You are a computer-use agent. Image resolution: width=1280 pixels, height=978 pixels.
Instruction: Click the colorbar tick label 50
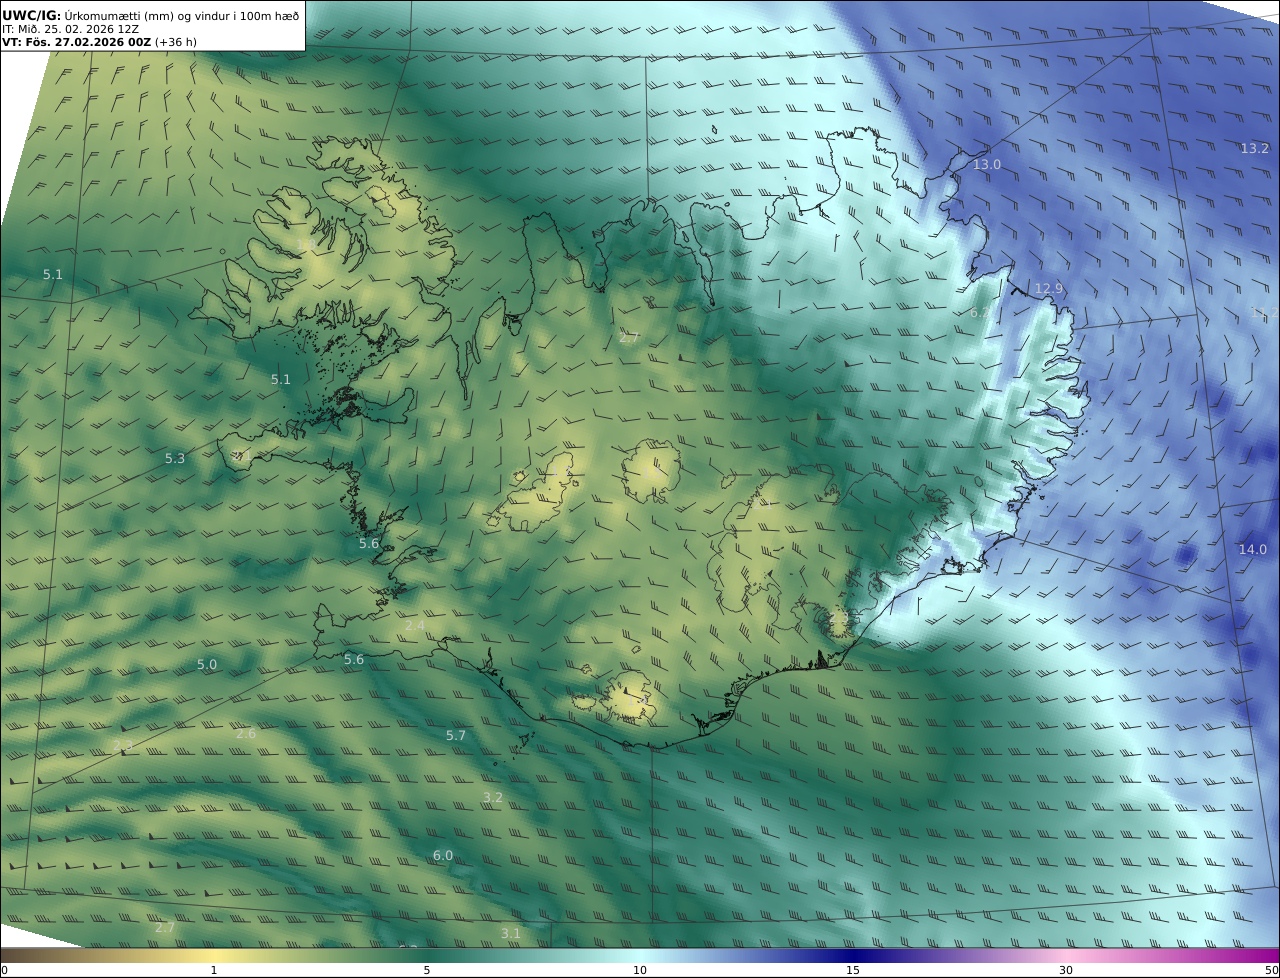(x=1271, y=970)
